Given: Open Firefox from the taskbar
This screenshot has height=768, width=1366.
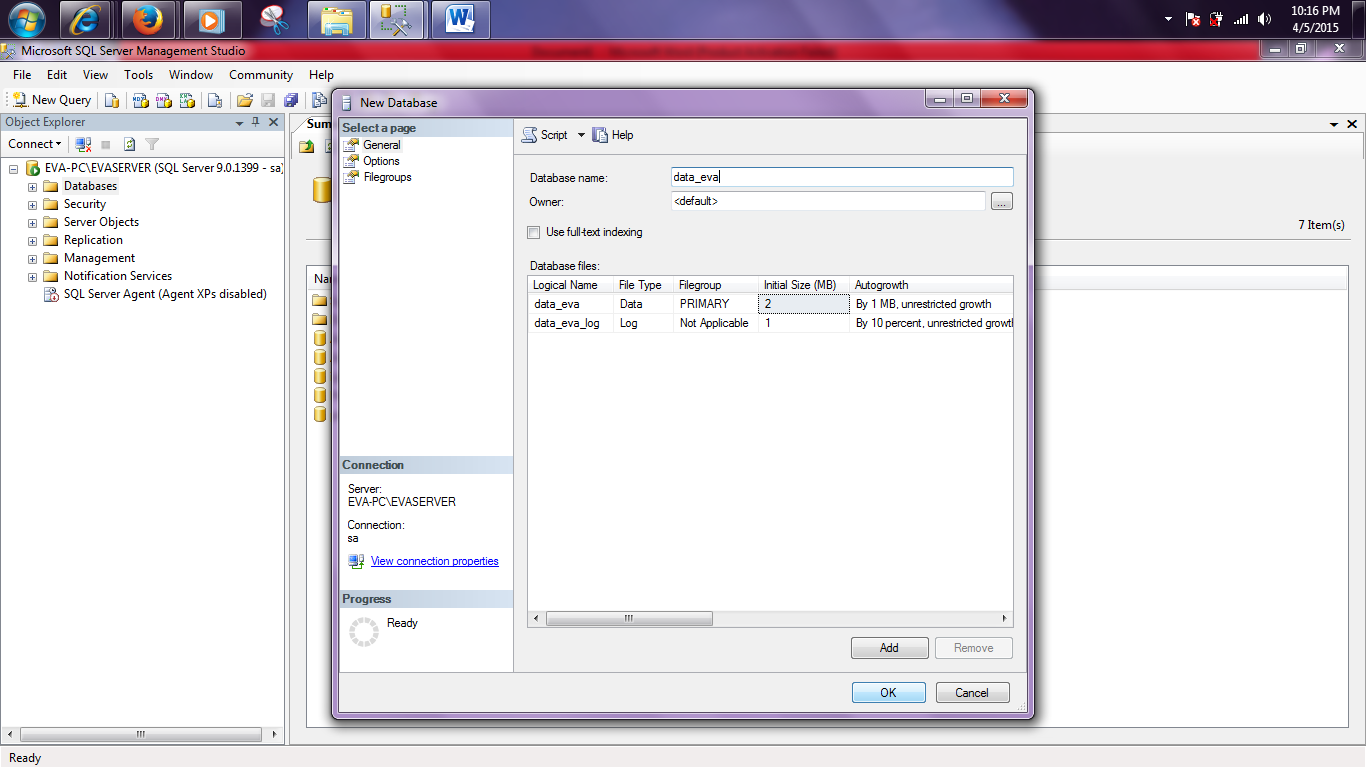Looking at the screenshot, I should point(147,19).
